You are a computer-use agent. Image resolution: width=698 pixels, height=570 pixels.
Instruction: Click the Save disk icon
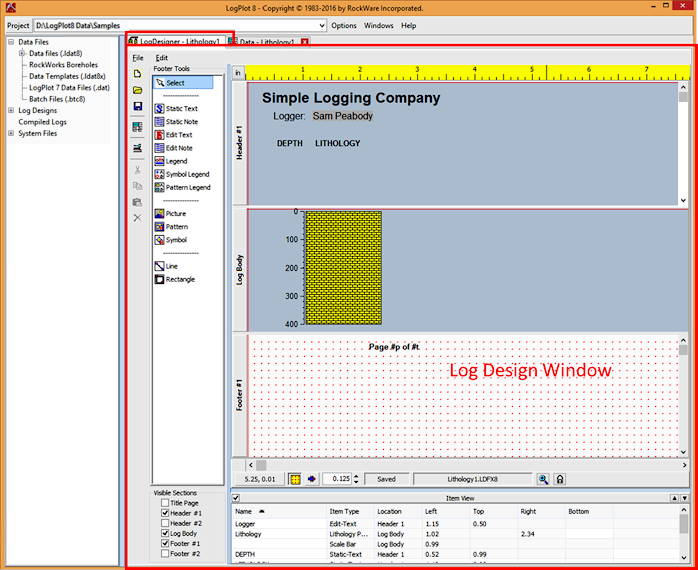pos(137,107)
